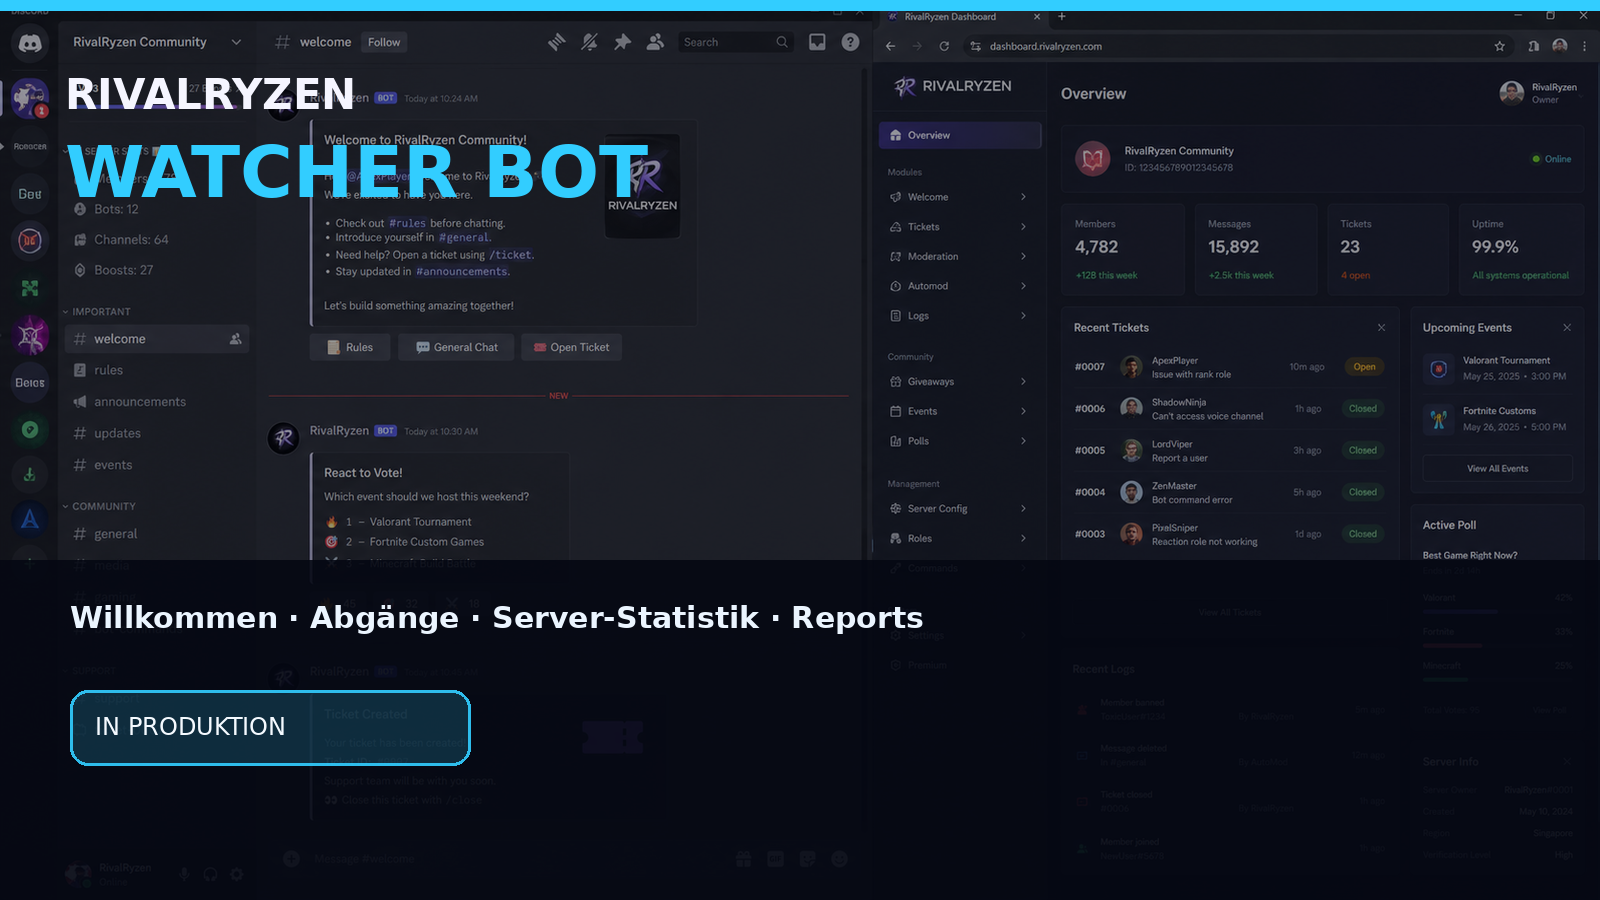Click the Valorant Tournament event icon

tap(1438, 368)
